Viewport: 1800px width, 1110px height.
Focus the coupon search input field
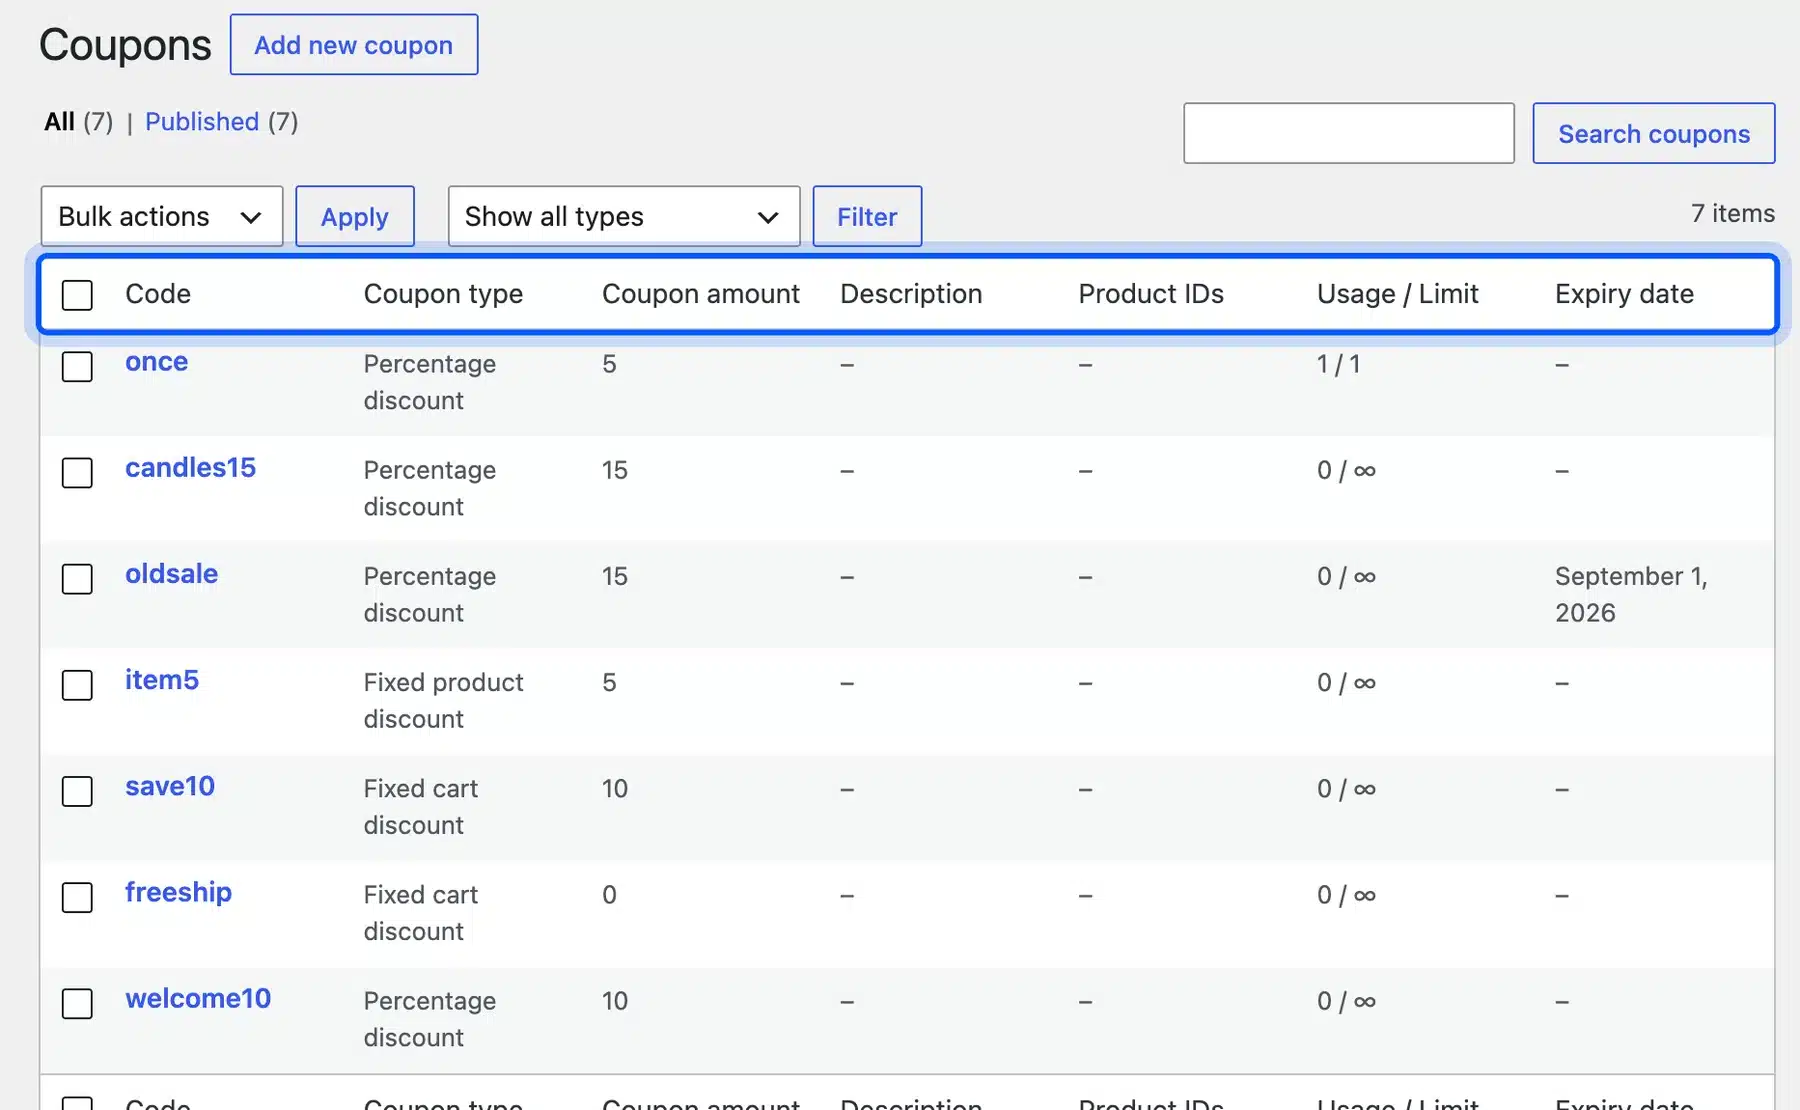click(x=1349, y=133)
